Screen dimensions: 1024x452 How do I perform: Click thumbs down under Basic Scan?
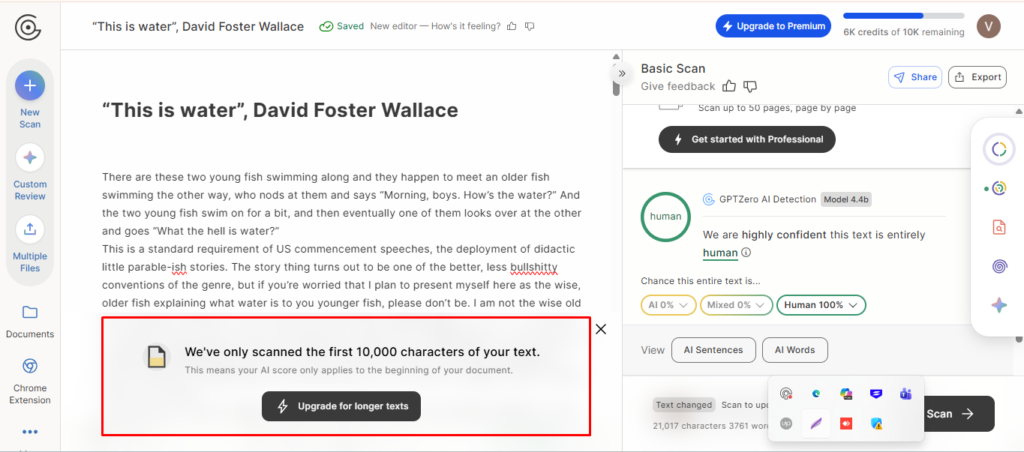pyautogui.click(x=750, y=86)
